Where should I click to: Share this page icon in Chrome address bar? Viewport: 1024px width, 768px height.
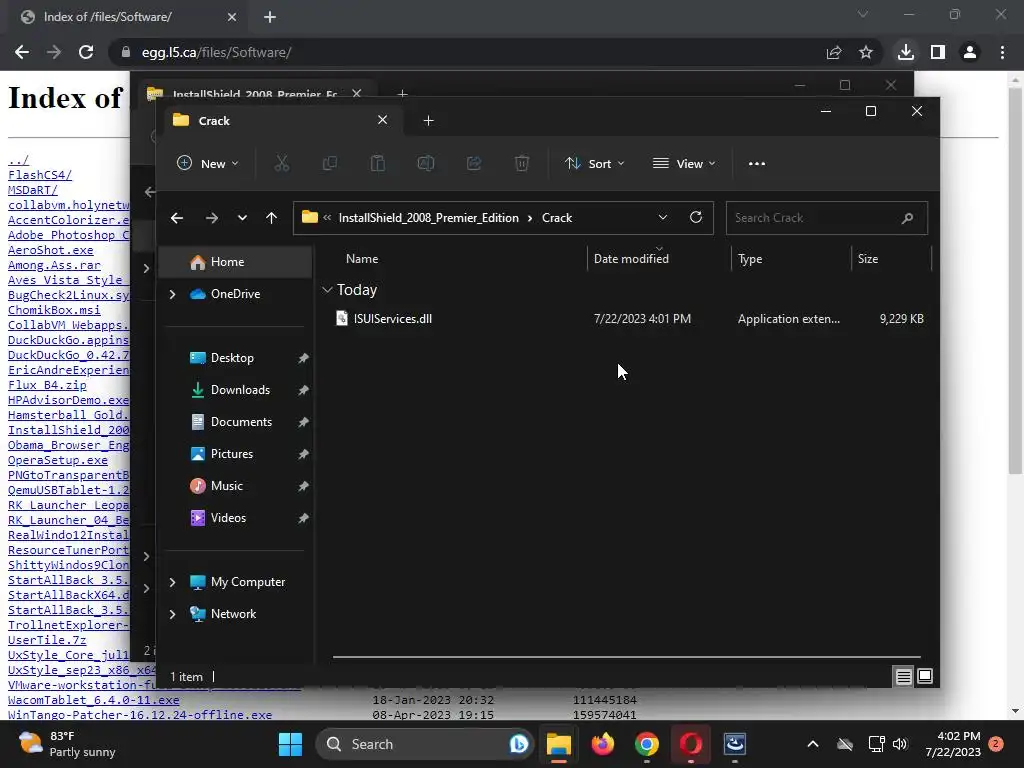pyautogui.click(x=834, y=52)
